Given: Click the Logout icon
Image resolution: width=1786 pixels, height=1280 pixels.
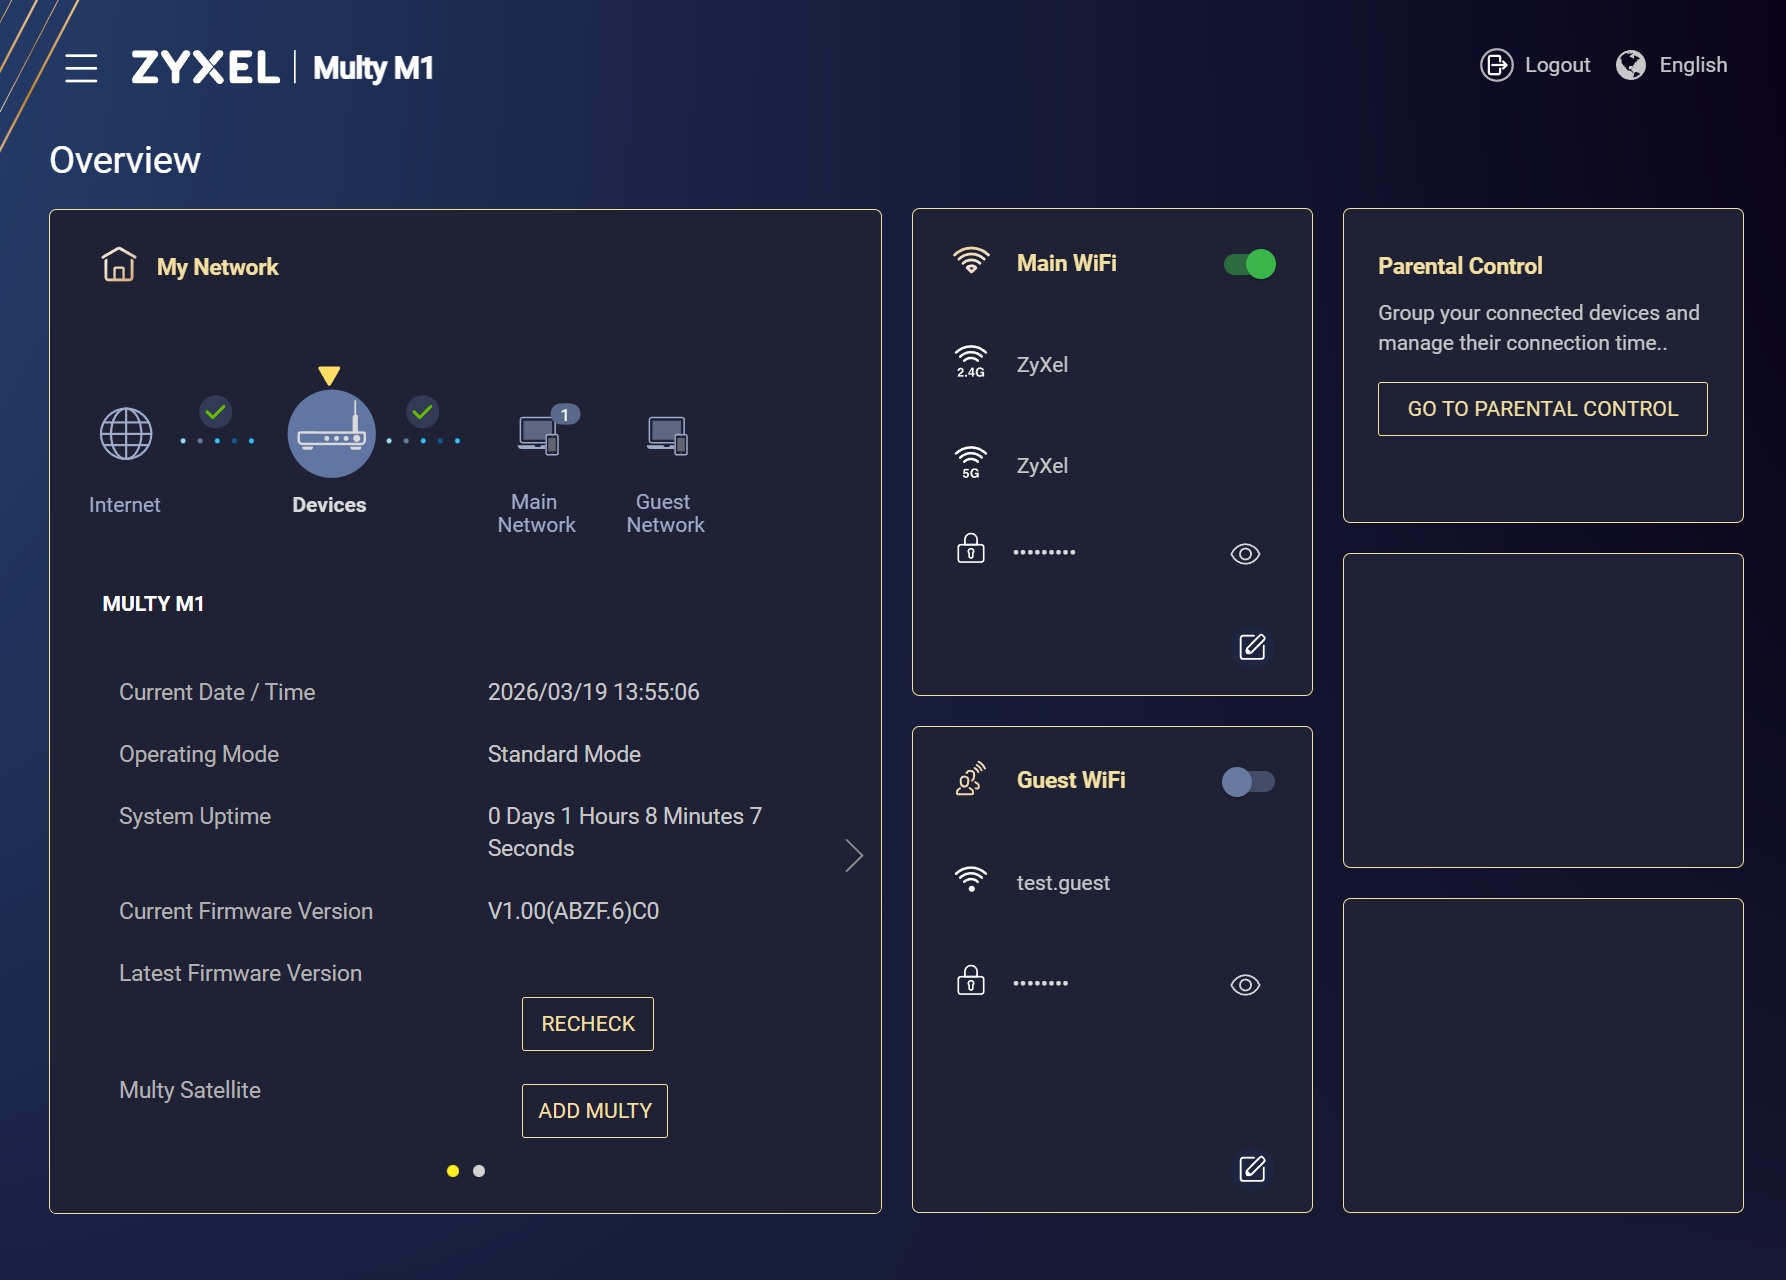Looking at the screenshot, I should click(x=1496, y=65).
